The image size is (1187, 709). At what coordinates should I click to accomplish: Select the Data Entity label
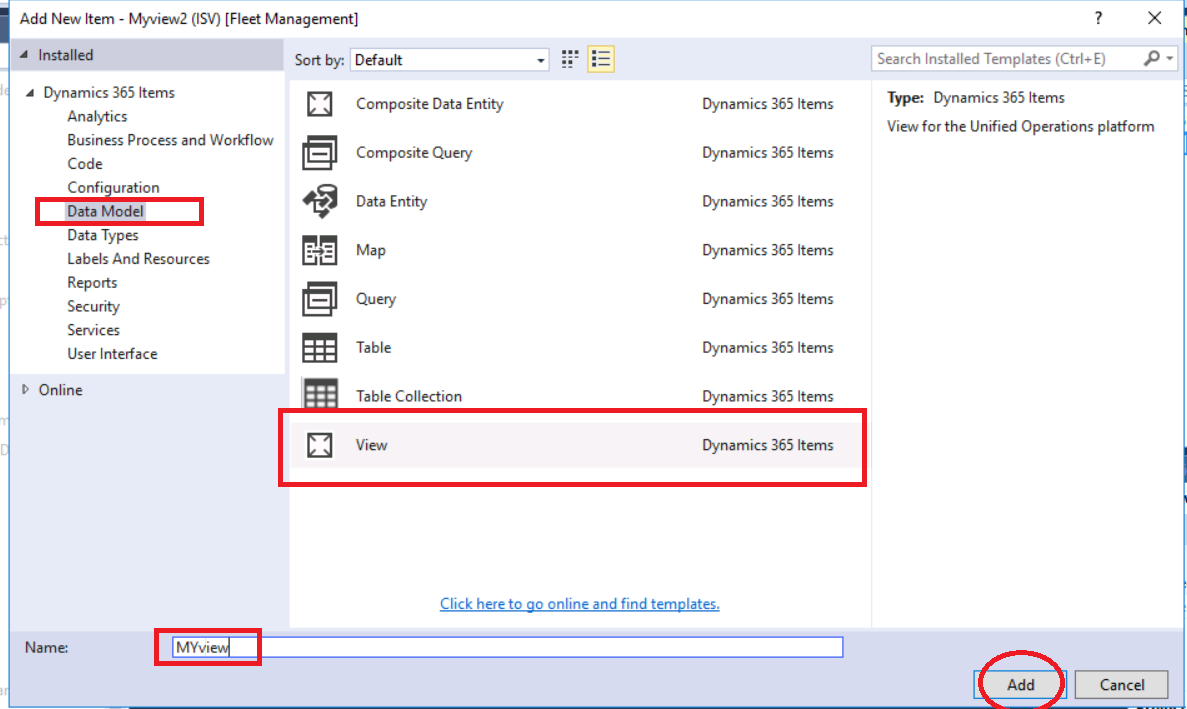391,201
